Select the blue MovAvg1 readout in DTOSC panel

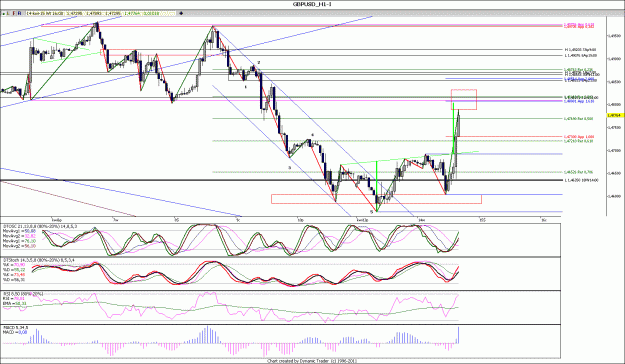point(19,231)
